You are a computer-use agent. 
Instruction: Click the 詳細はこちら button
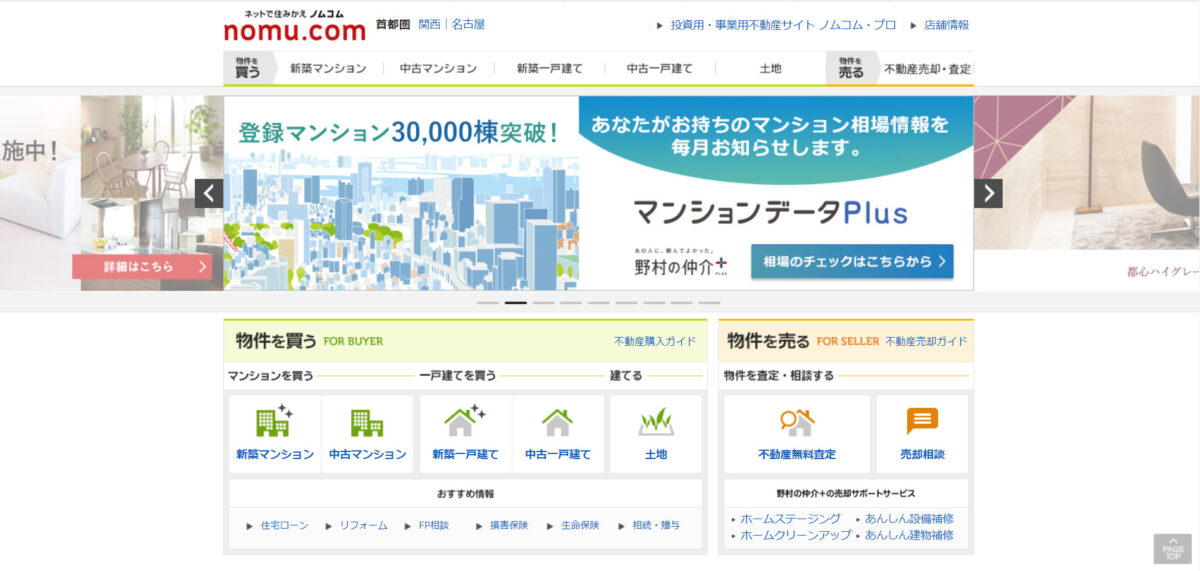[142, 266]
